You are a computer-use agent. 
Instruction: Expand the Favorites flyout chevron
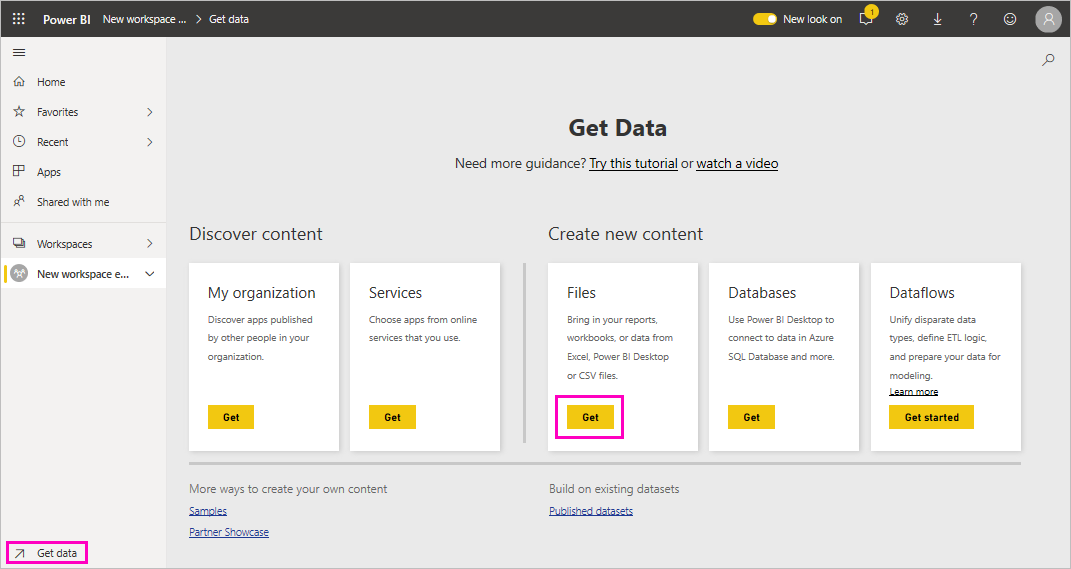click(150, 112)
